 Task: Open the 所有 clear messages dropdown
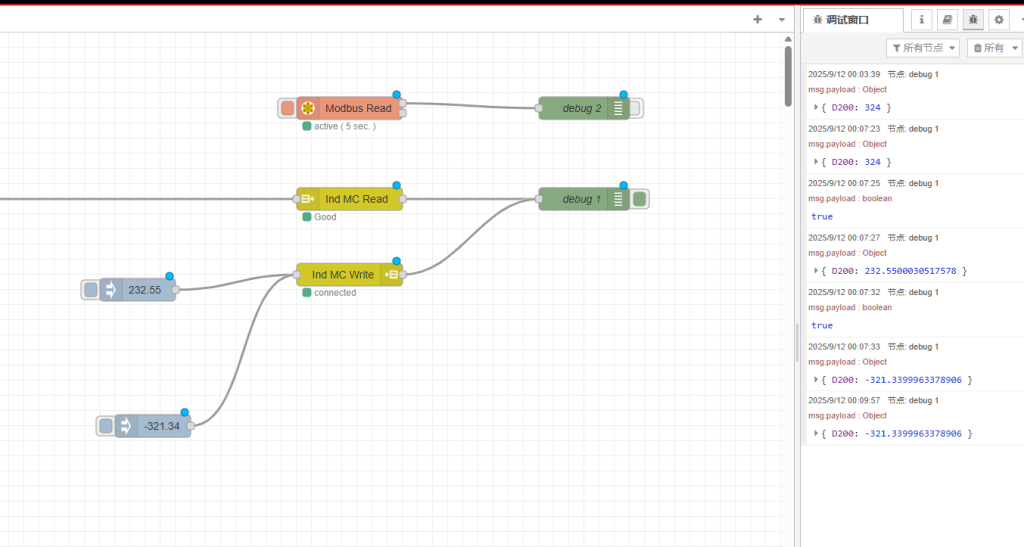[994, 48]
